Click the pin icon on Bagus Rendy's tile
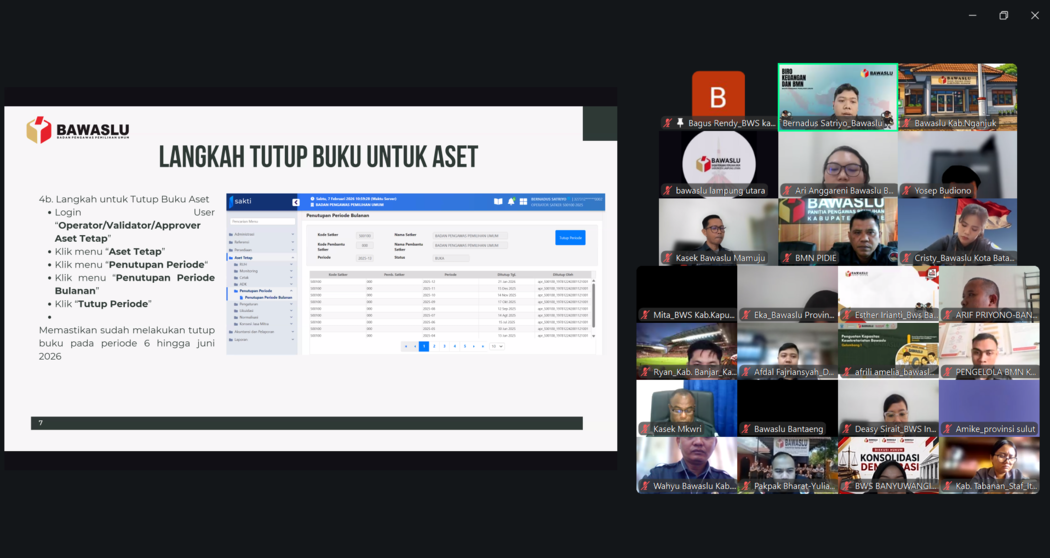Image resolution: width=1050 pixels, height=558 pixels. pos(680,123)
